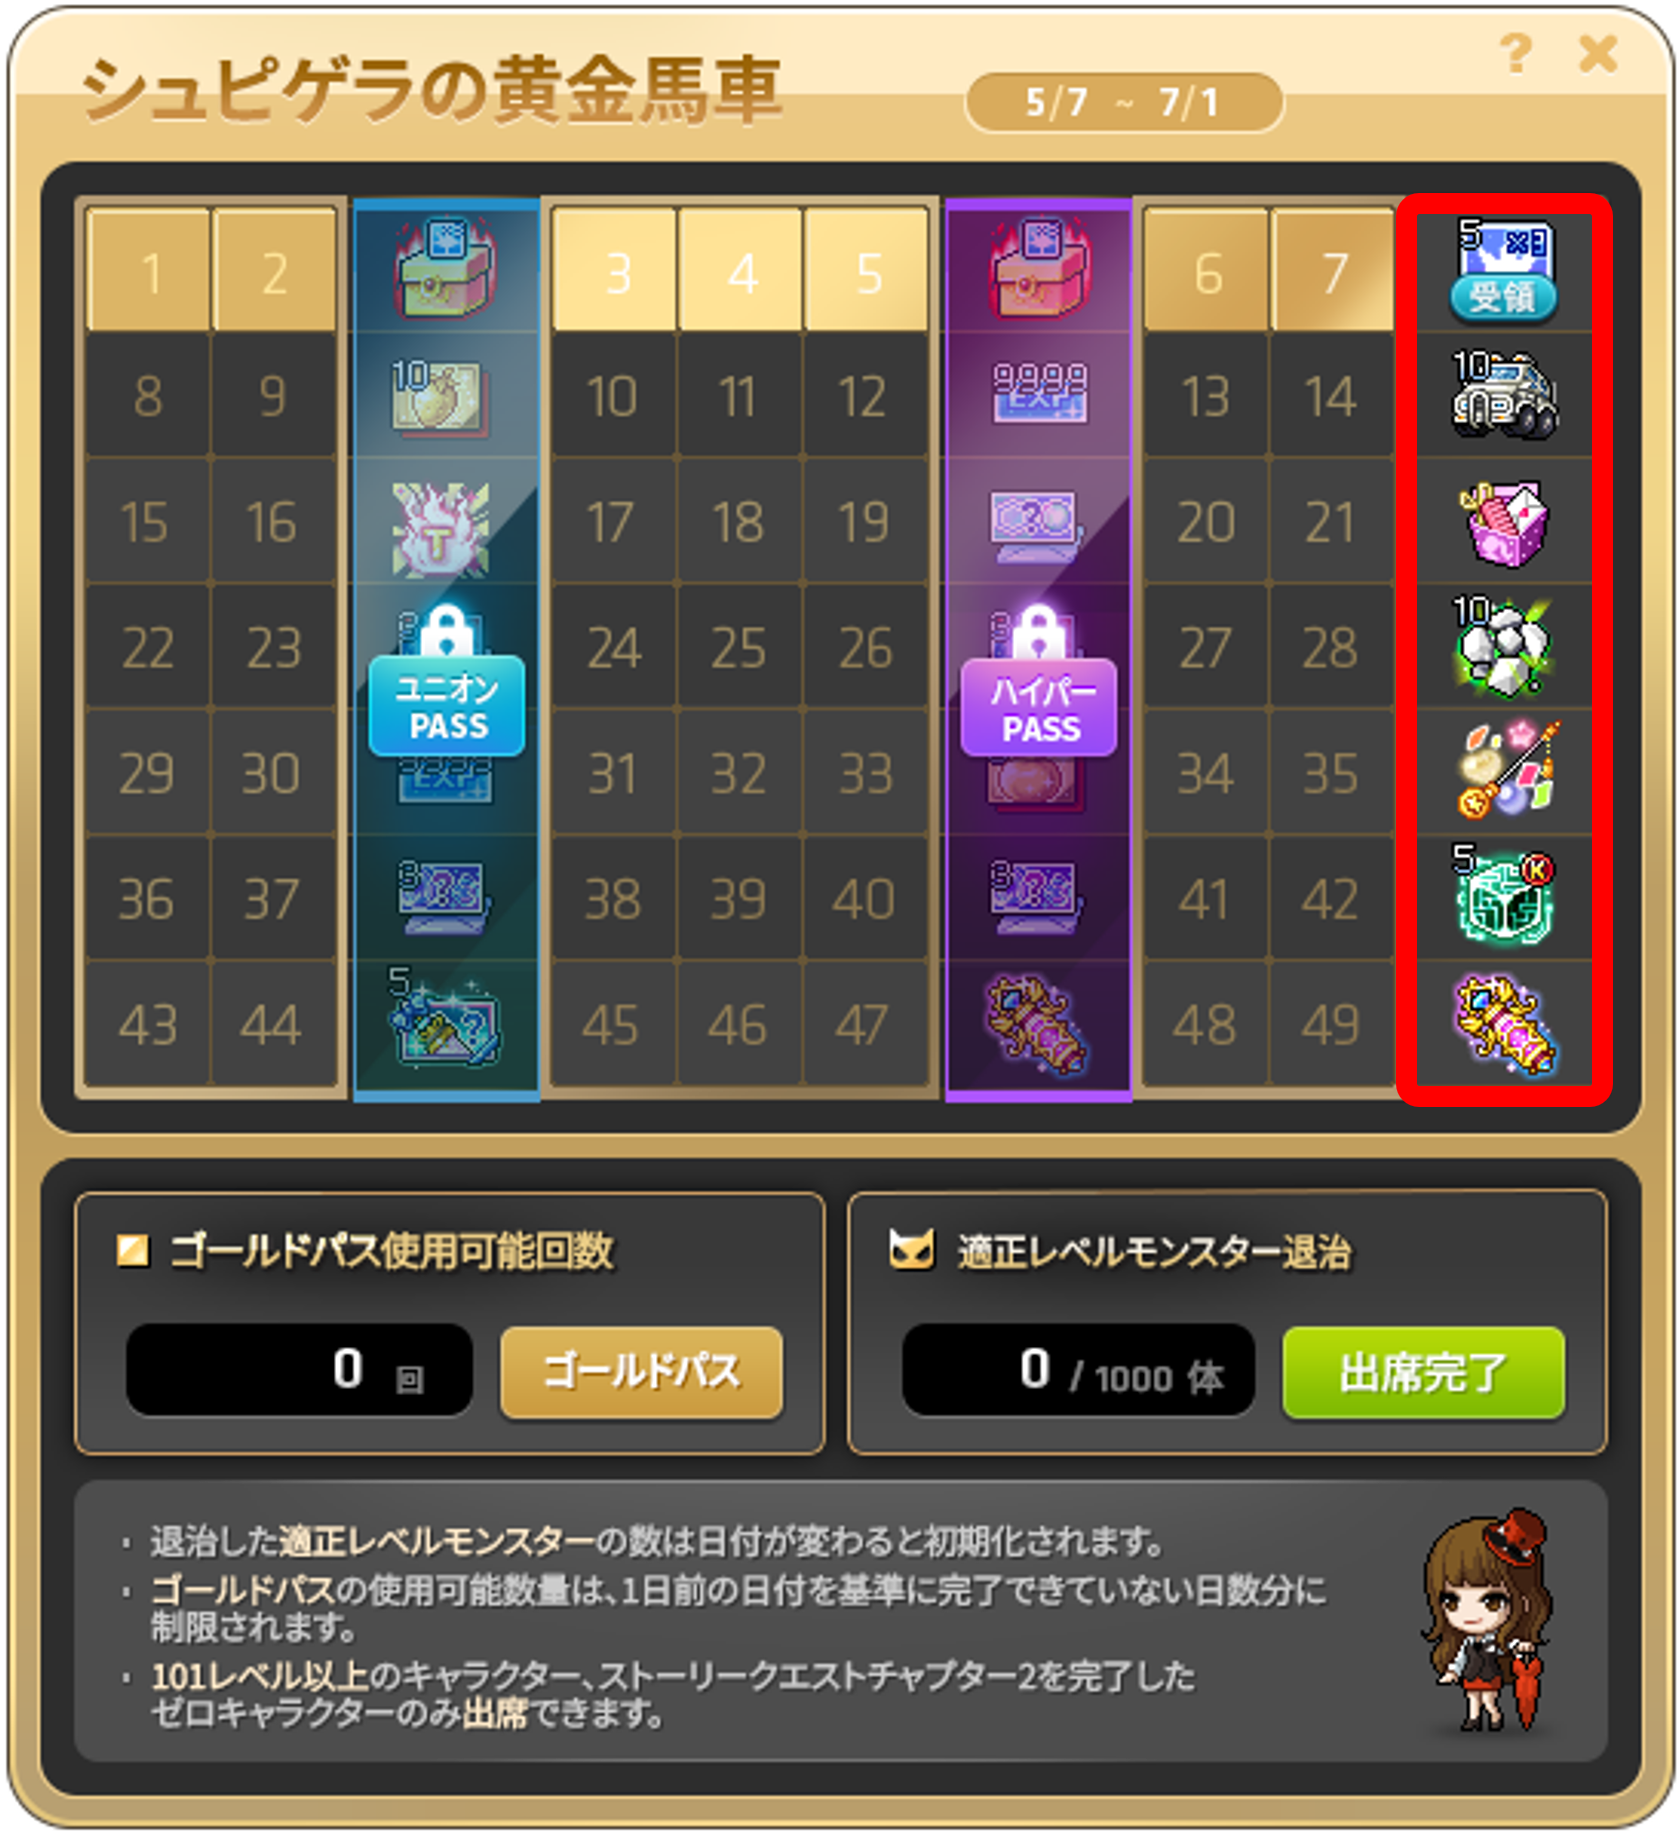Screen dimensions: 1678x1835
Task: Close the golden carriage window
Action: point(1597,53)
